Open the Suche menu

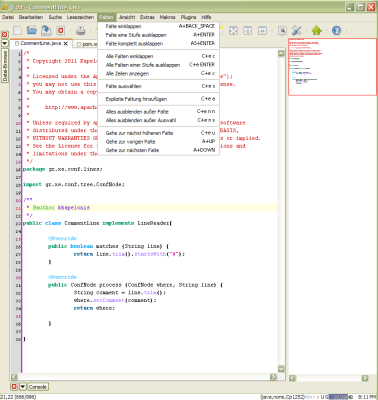tap(55, 17)
